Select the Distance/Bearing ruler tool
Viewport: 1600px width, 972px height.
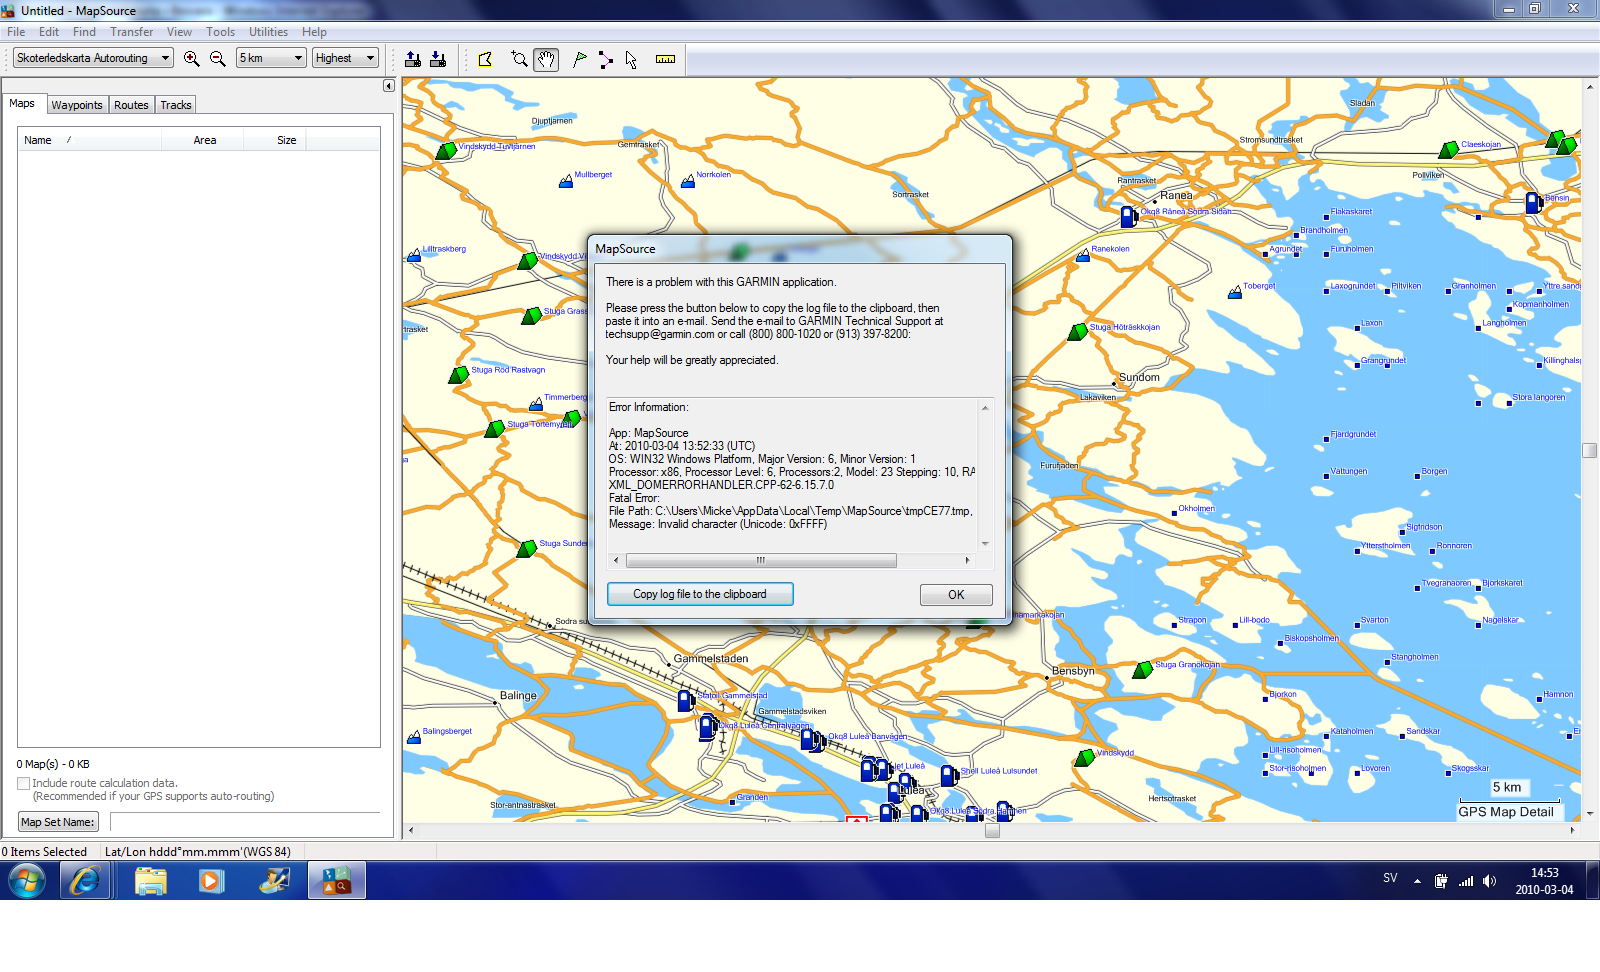point(665,59)
